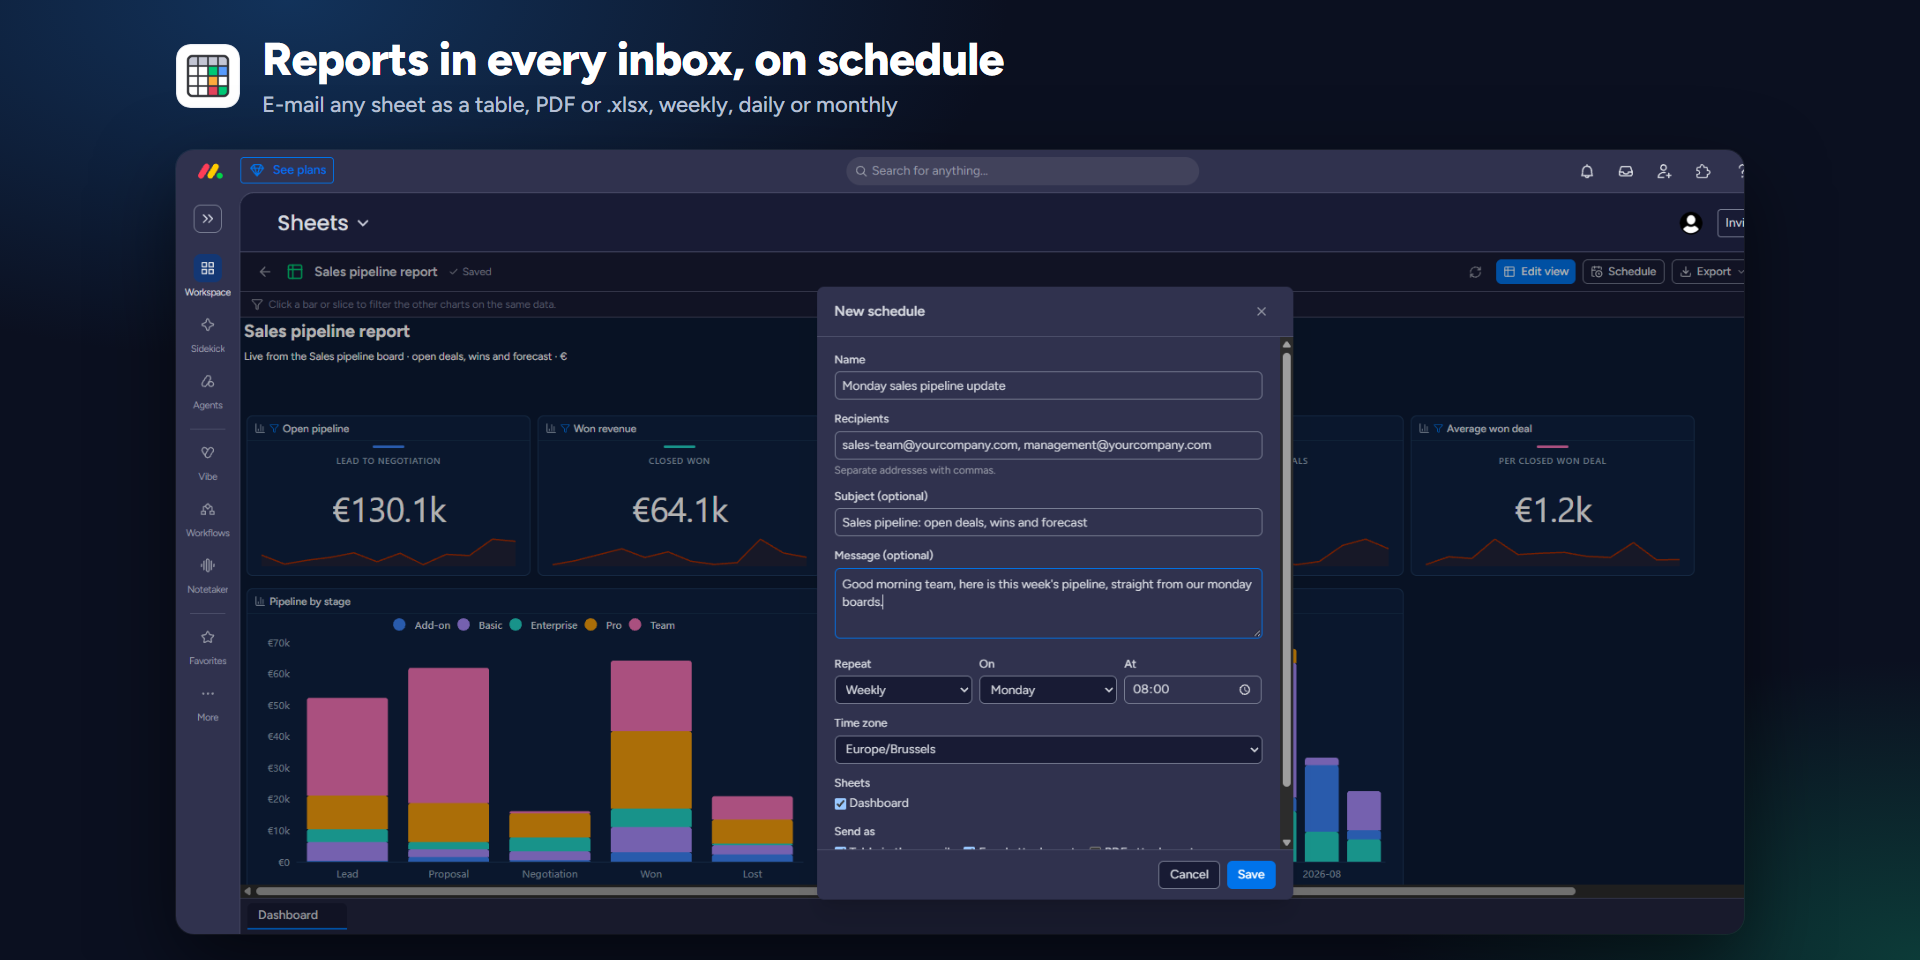Screen dimensions: 1920x960
Task: Click the Lead stacked bar in chart
Action: 347,780
